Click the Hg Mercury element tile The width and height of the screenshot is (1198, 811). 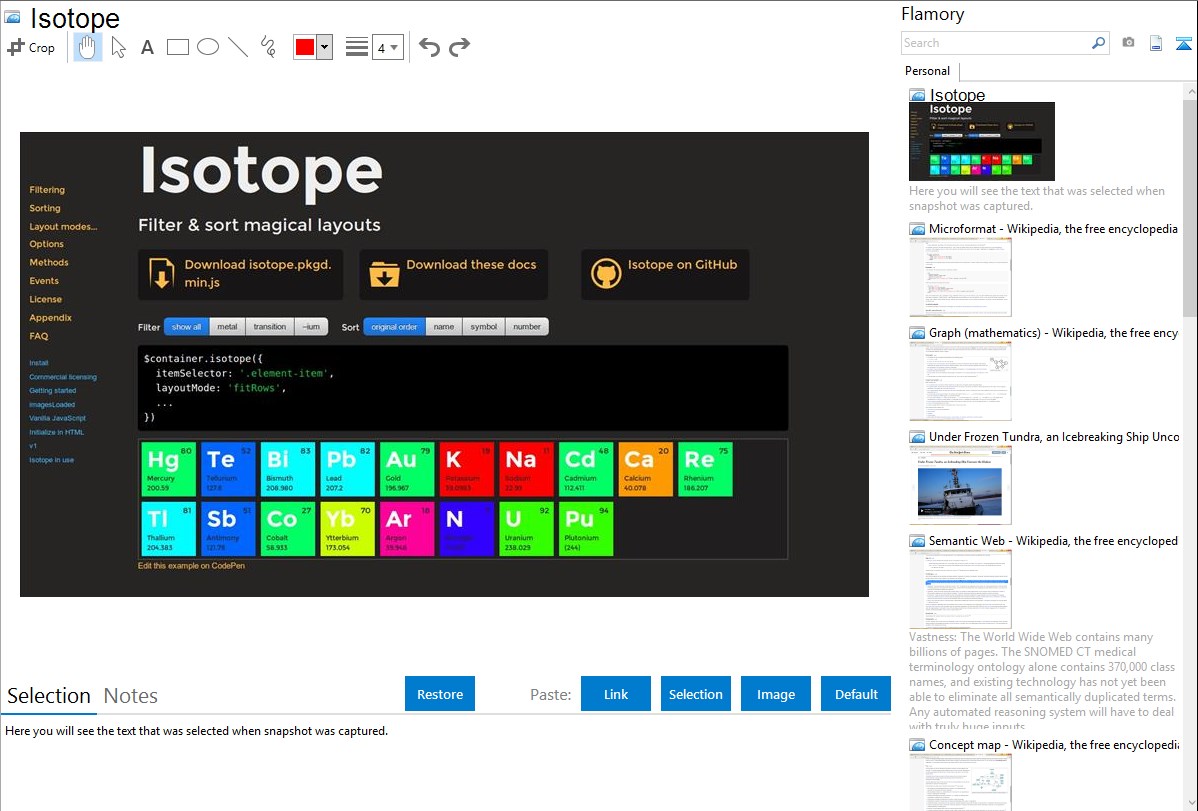(x=168, y=469)
